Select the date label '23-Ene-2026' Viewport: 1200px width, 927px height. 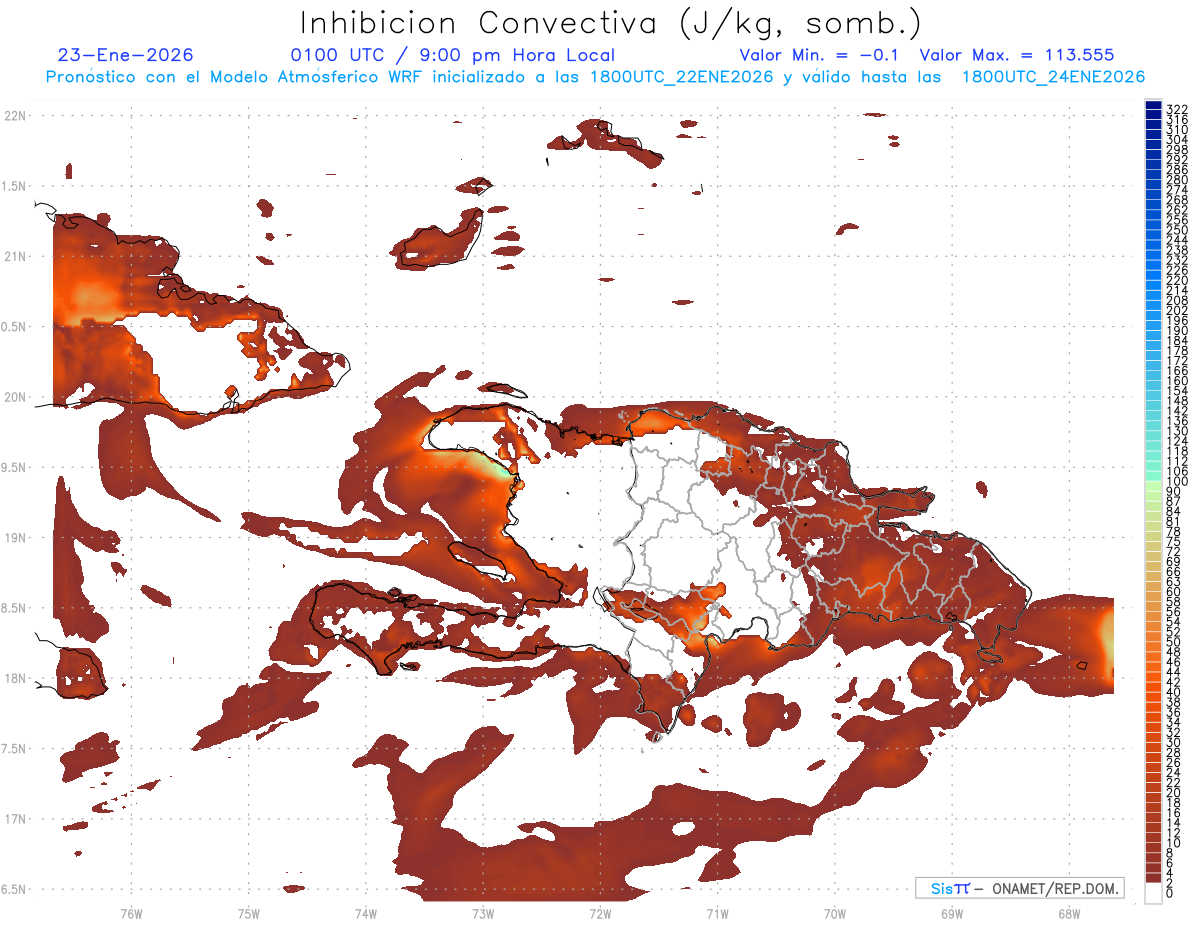click(x=126, y=55)
